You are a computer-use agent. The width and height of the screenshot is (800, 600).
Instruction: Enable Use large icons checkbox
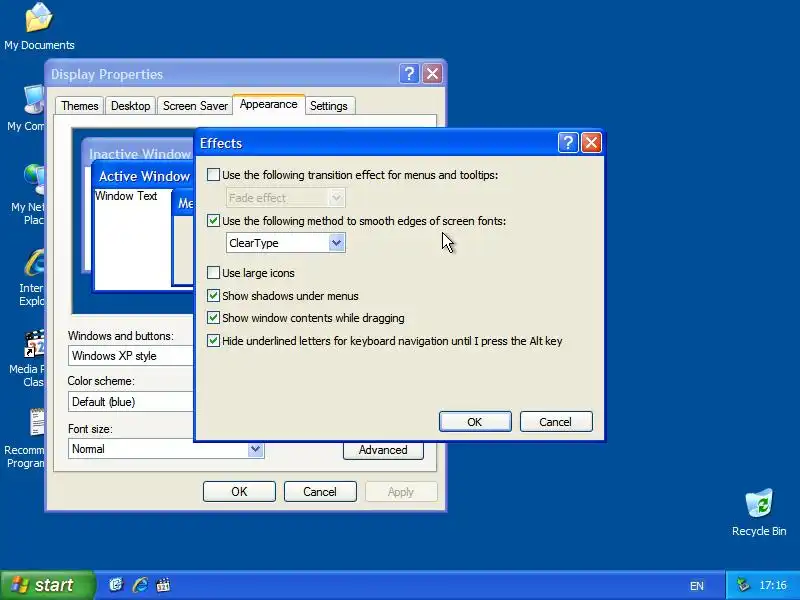[x=213, y=273]
